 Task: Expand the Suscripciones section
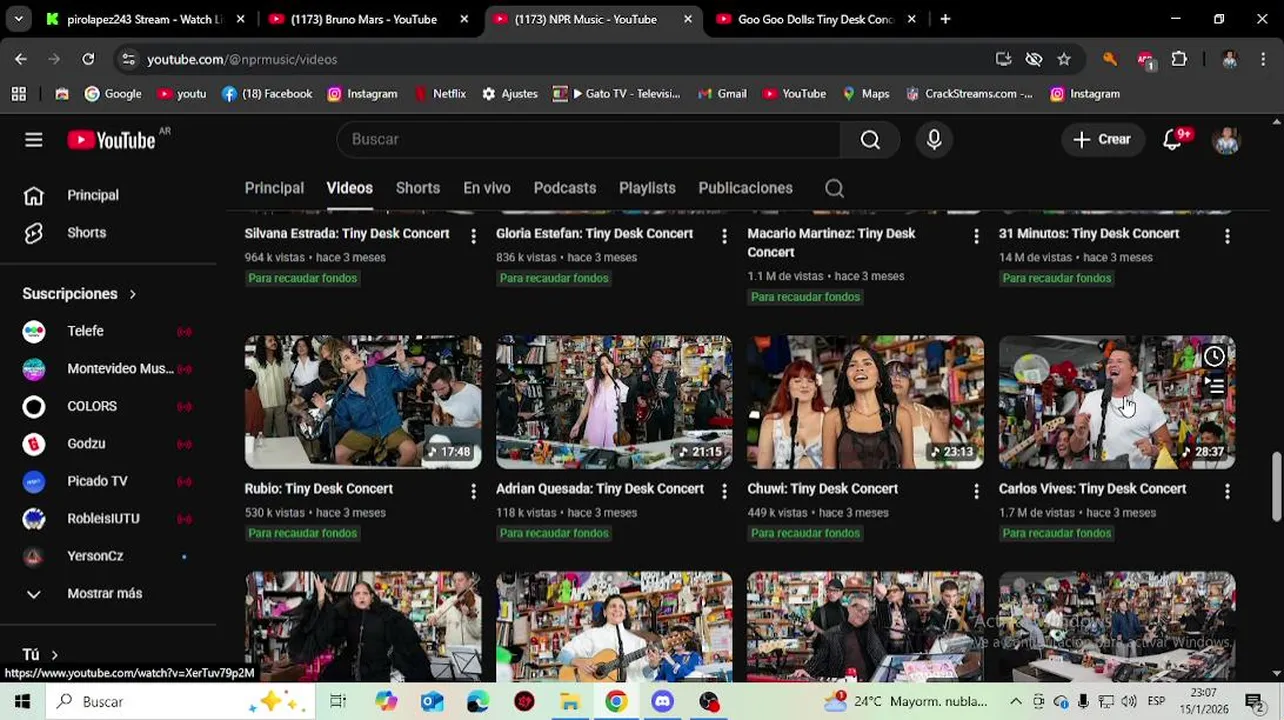click(x=80, y=294)
